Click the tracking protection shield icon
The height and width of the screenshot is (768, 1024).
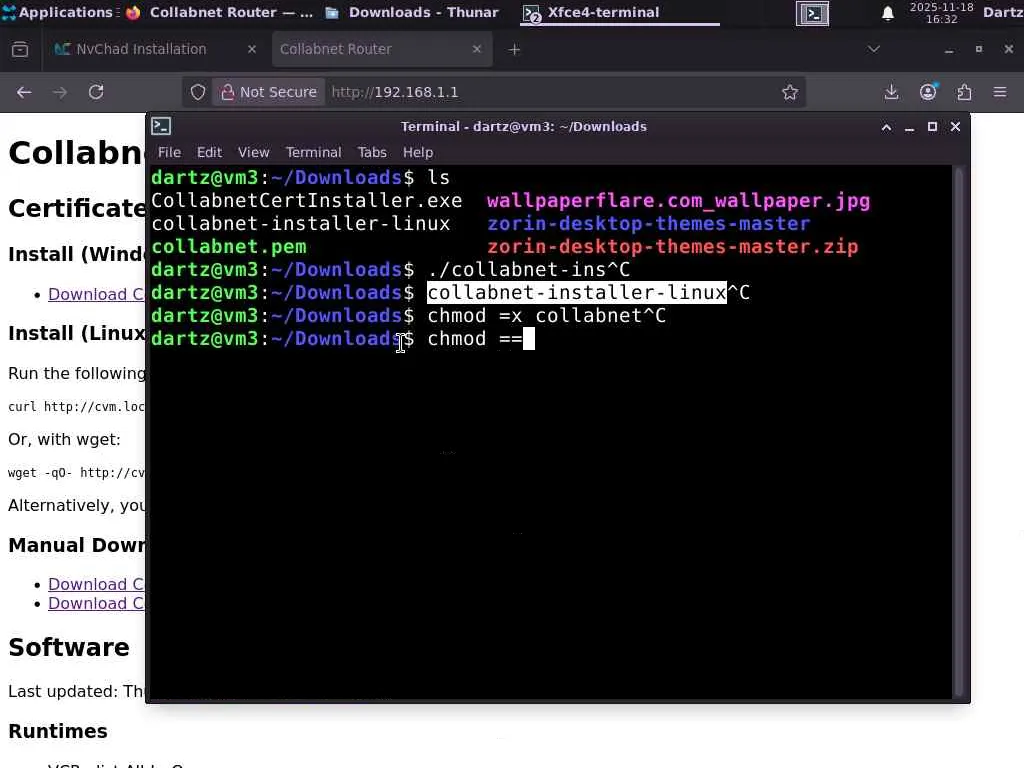point(198,92)
